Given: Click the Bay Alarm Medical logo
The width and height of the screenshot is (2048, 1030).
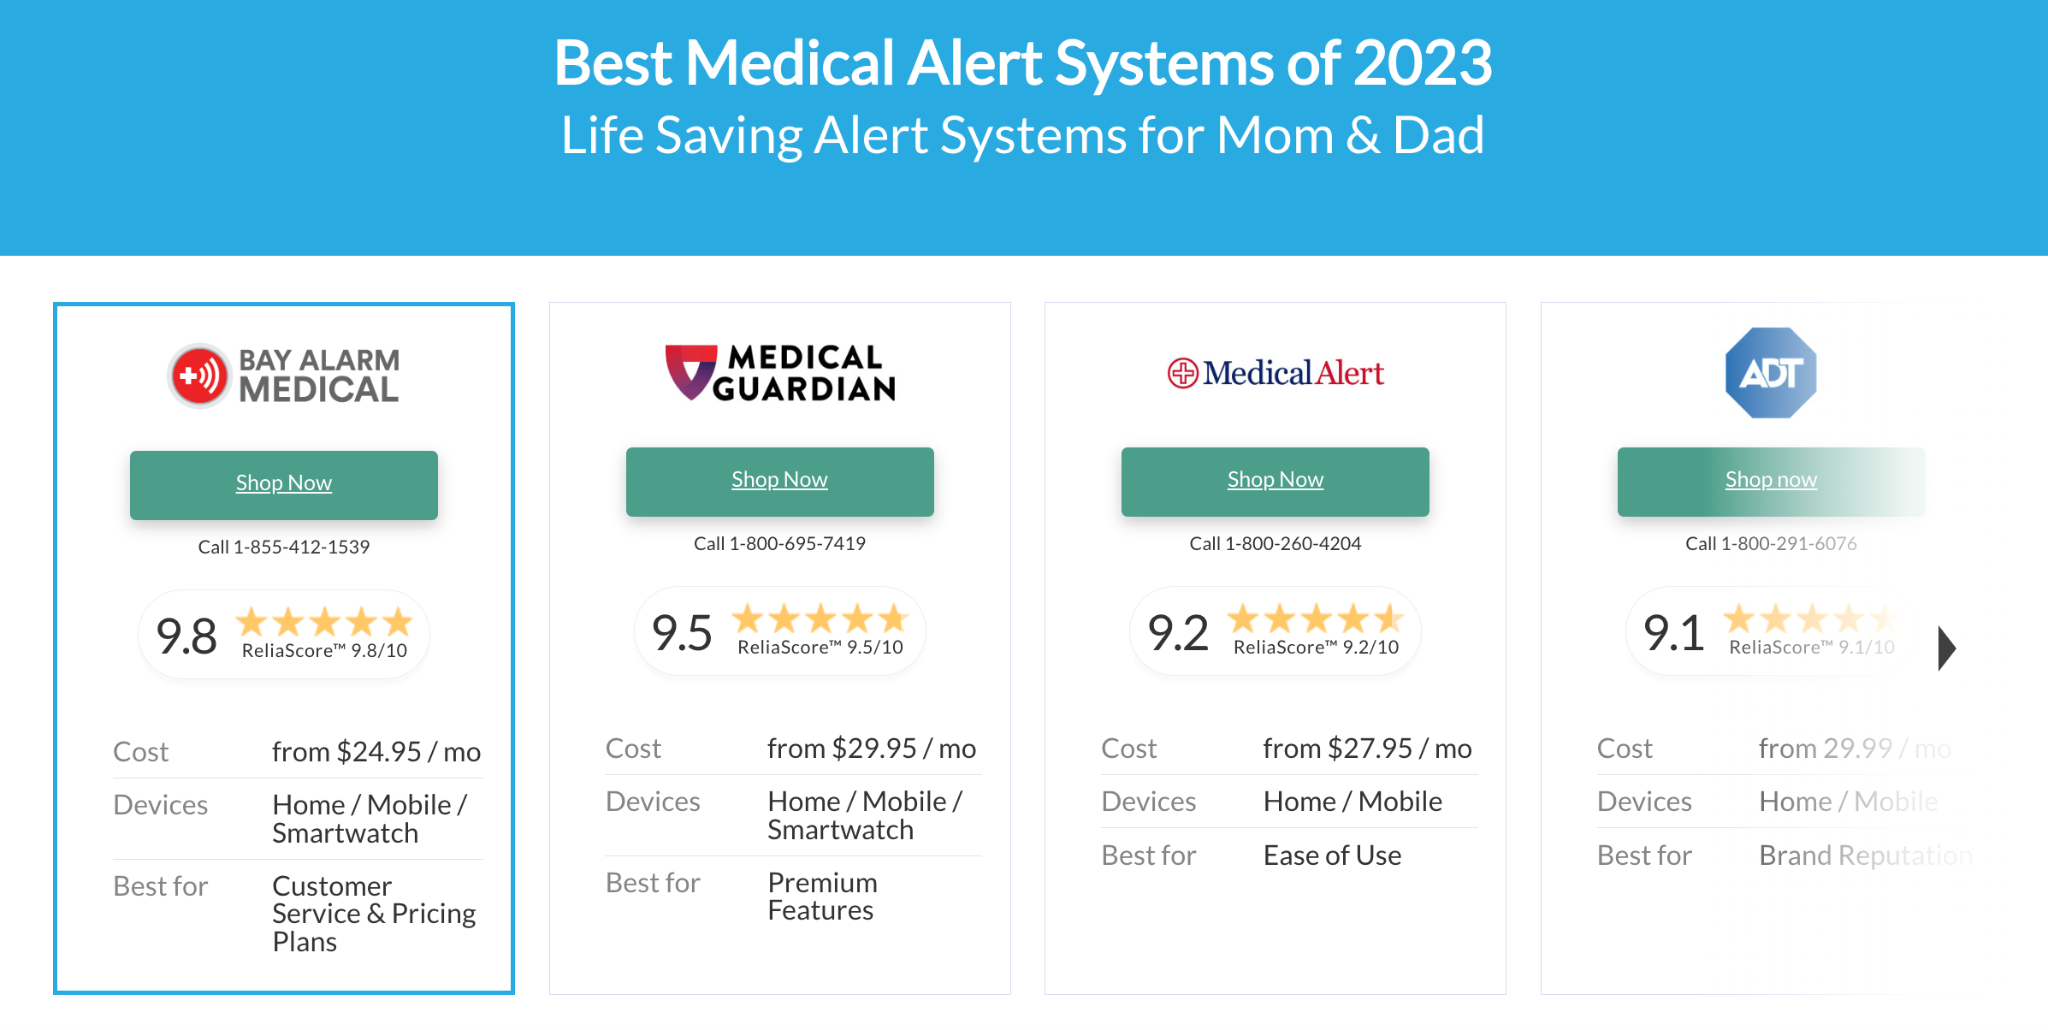Looking at the screenshot, I should pyautogui.click(x=284, y=376).
